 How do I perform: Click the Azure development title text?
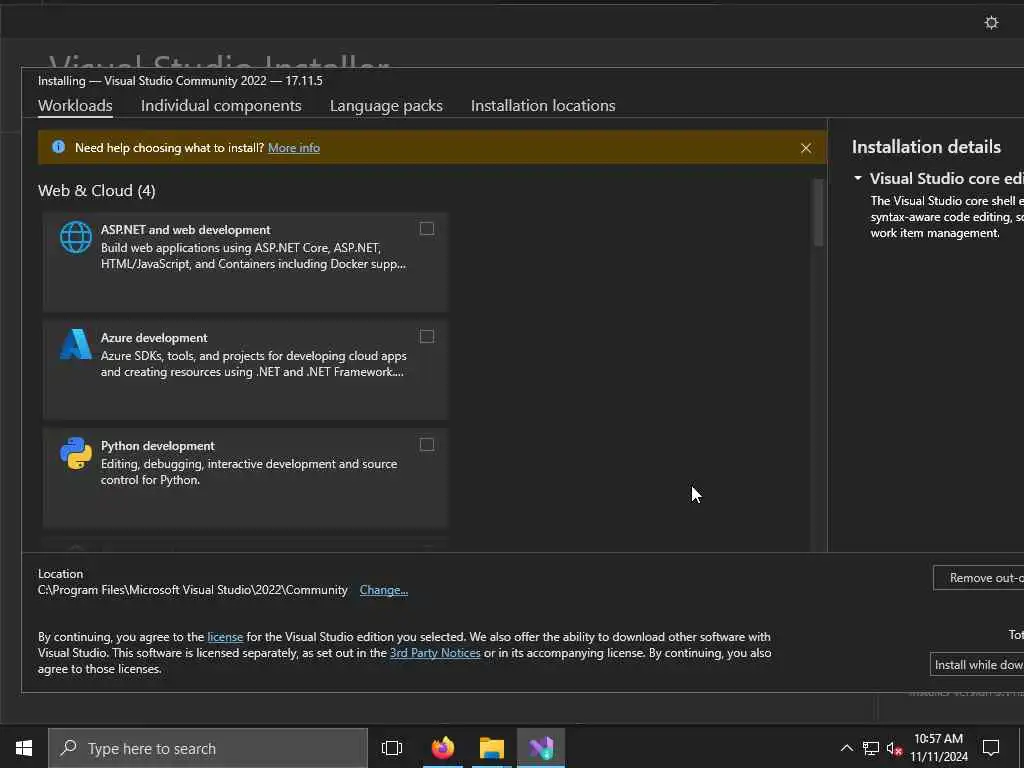tap(154, 338)
